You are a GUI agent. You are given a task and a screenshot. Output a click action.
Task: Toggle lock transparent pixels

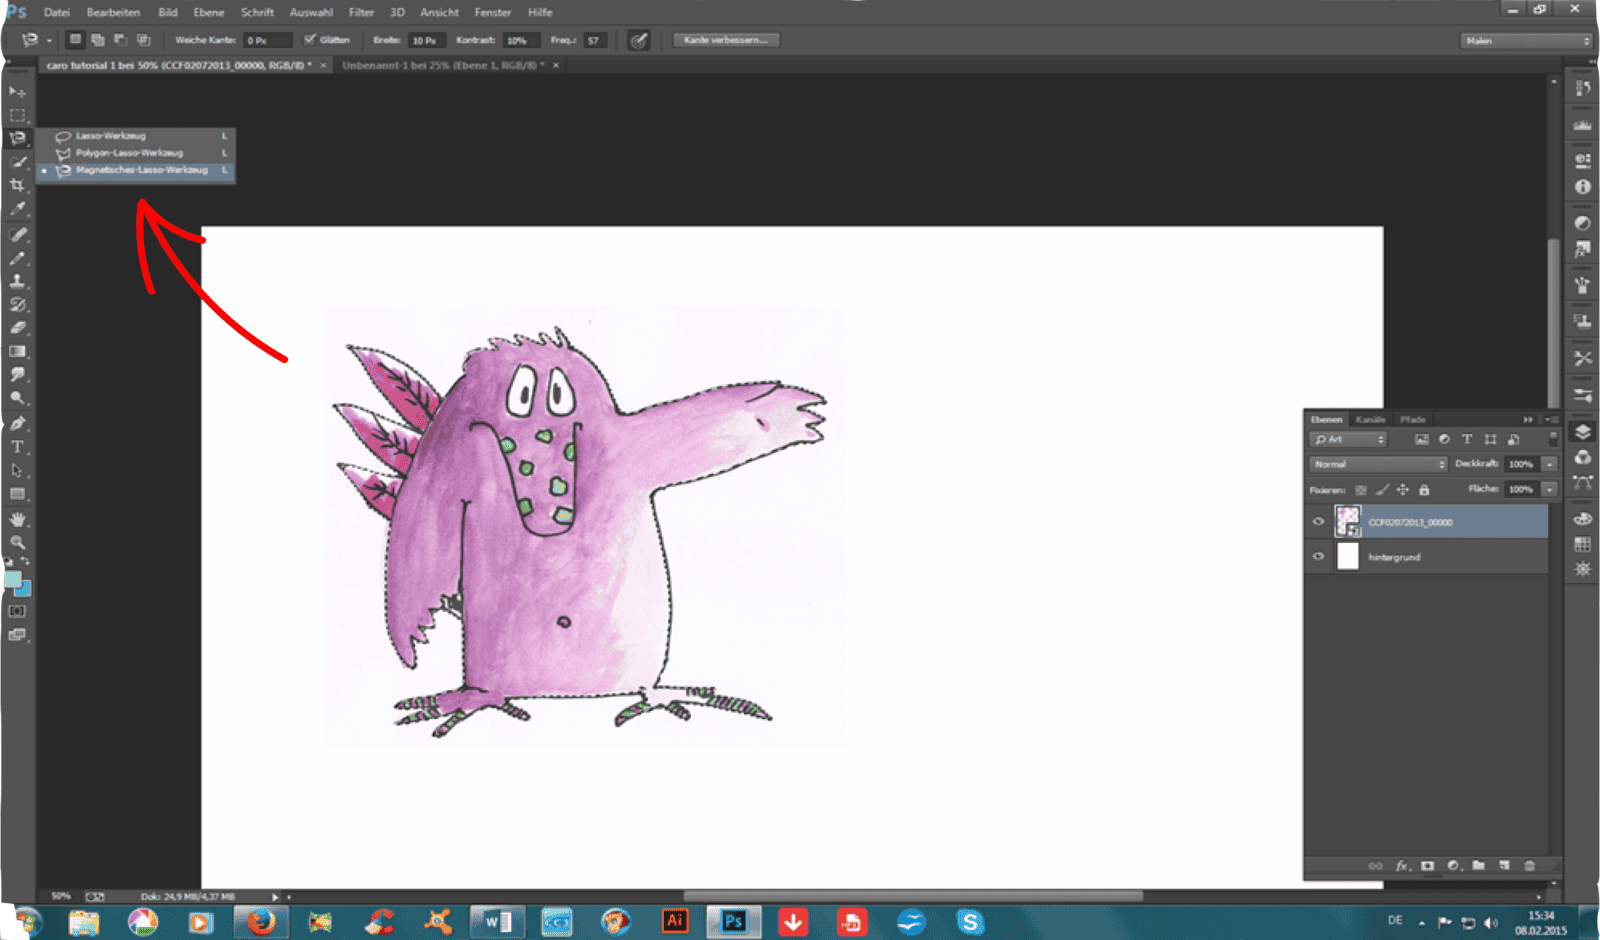[1360, 490]
